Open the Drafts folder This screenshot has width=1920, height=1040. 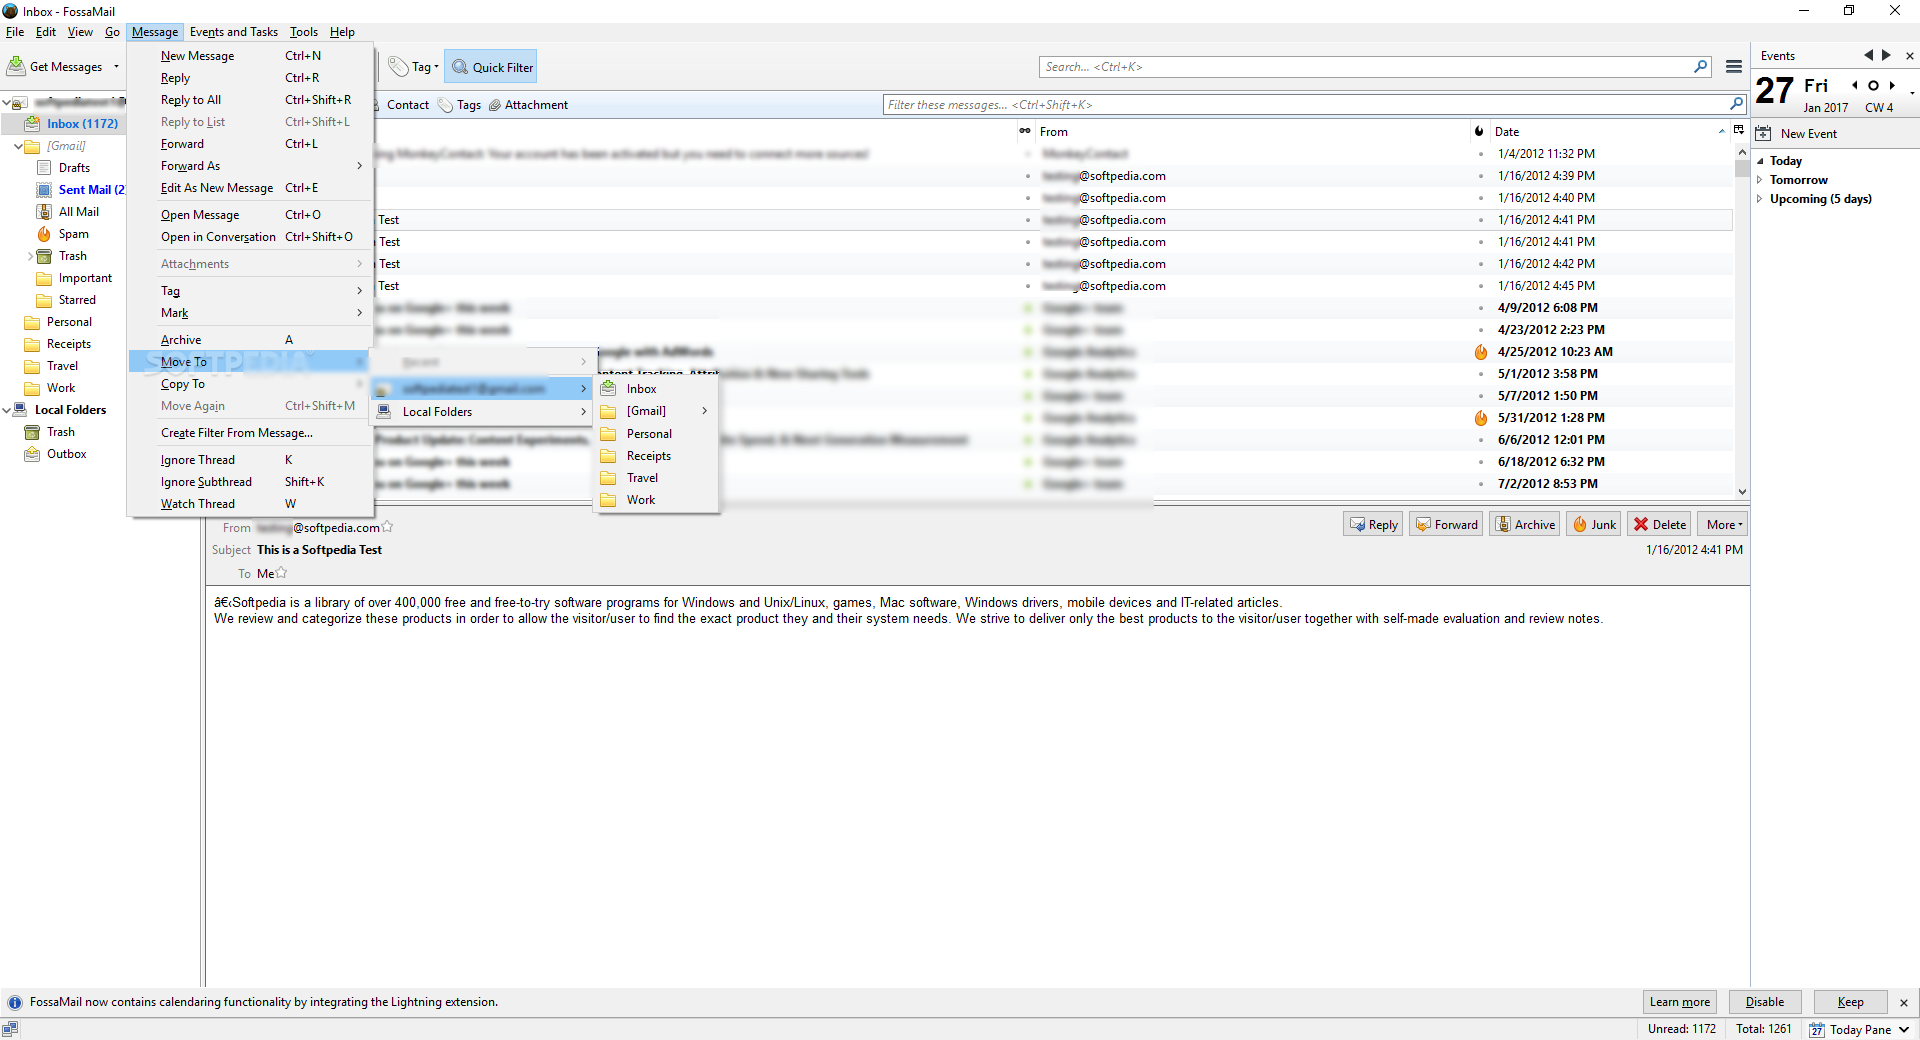[74, 168]
